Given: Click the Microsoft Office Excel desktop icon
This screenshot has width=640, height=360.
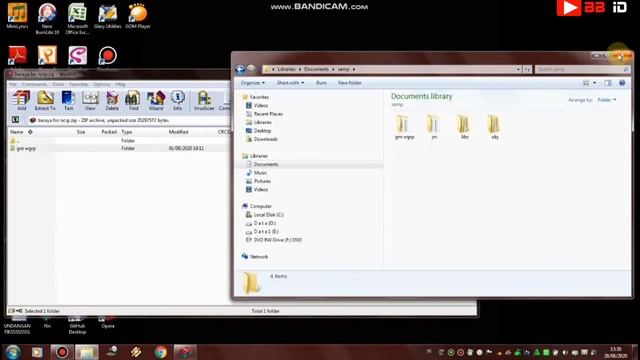Looking at the screenshot, I should [77, 19].
